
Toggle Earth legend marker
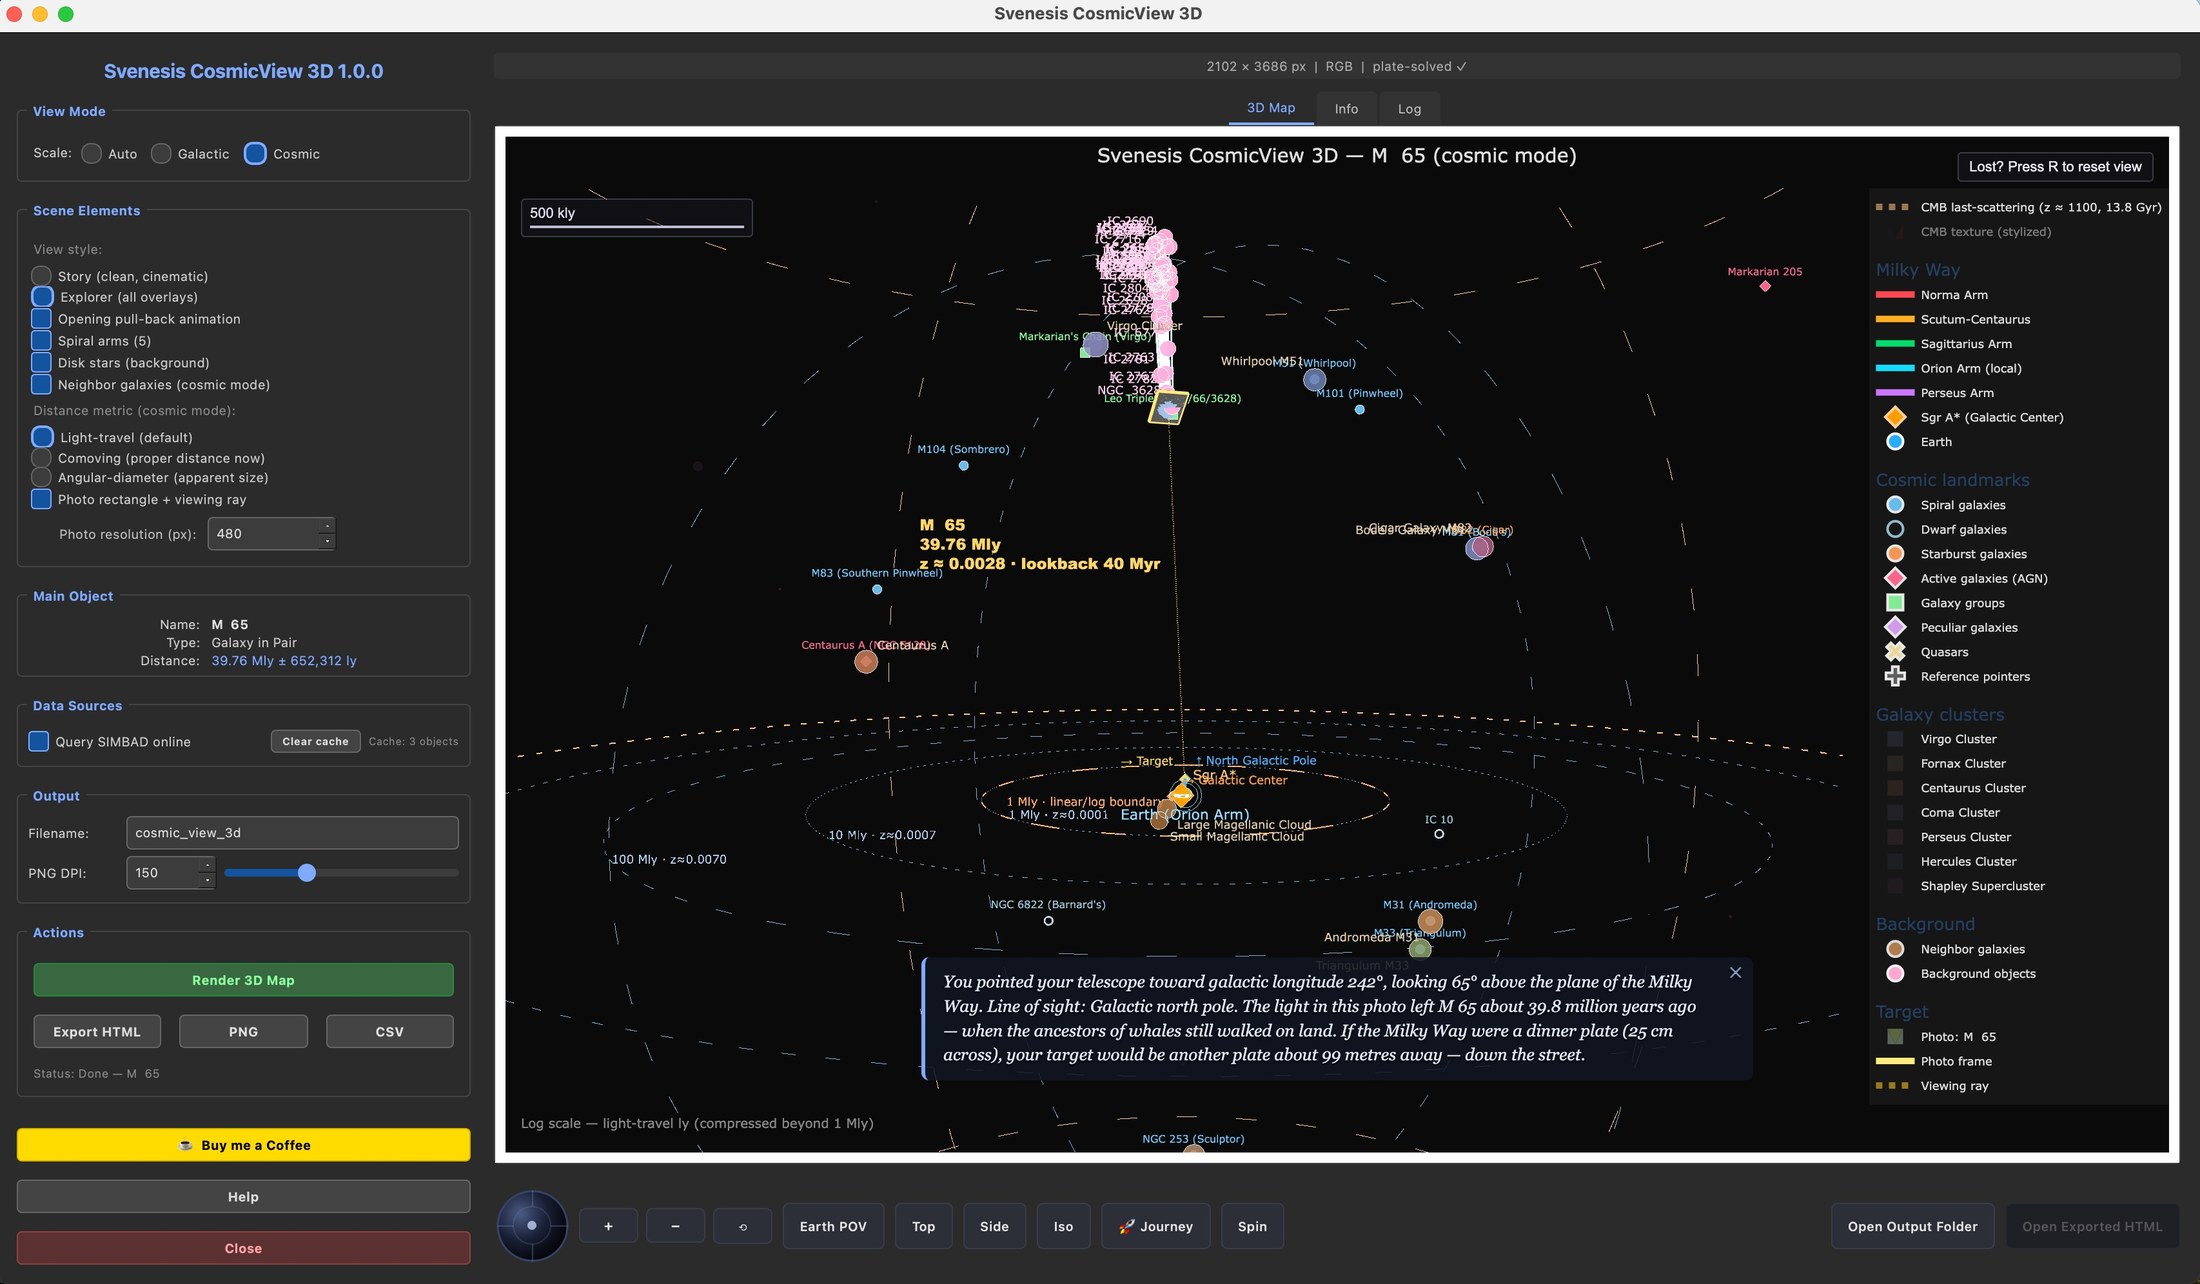(1894, 442)
